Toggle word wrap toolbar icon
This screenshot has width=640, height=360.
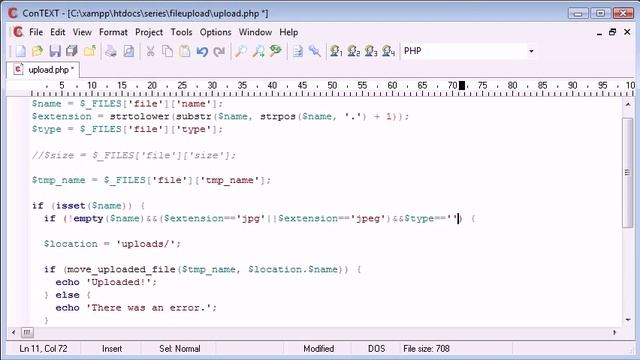pyautogui.click(x=298, y=51)
